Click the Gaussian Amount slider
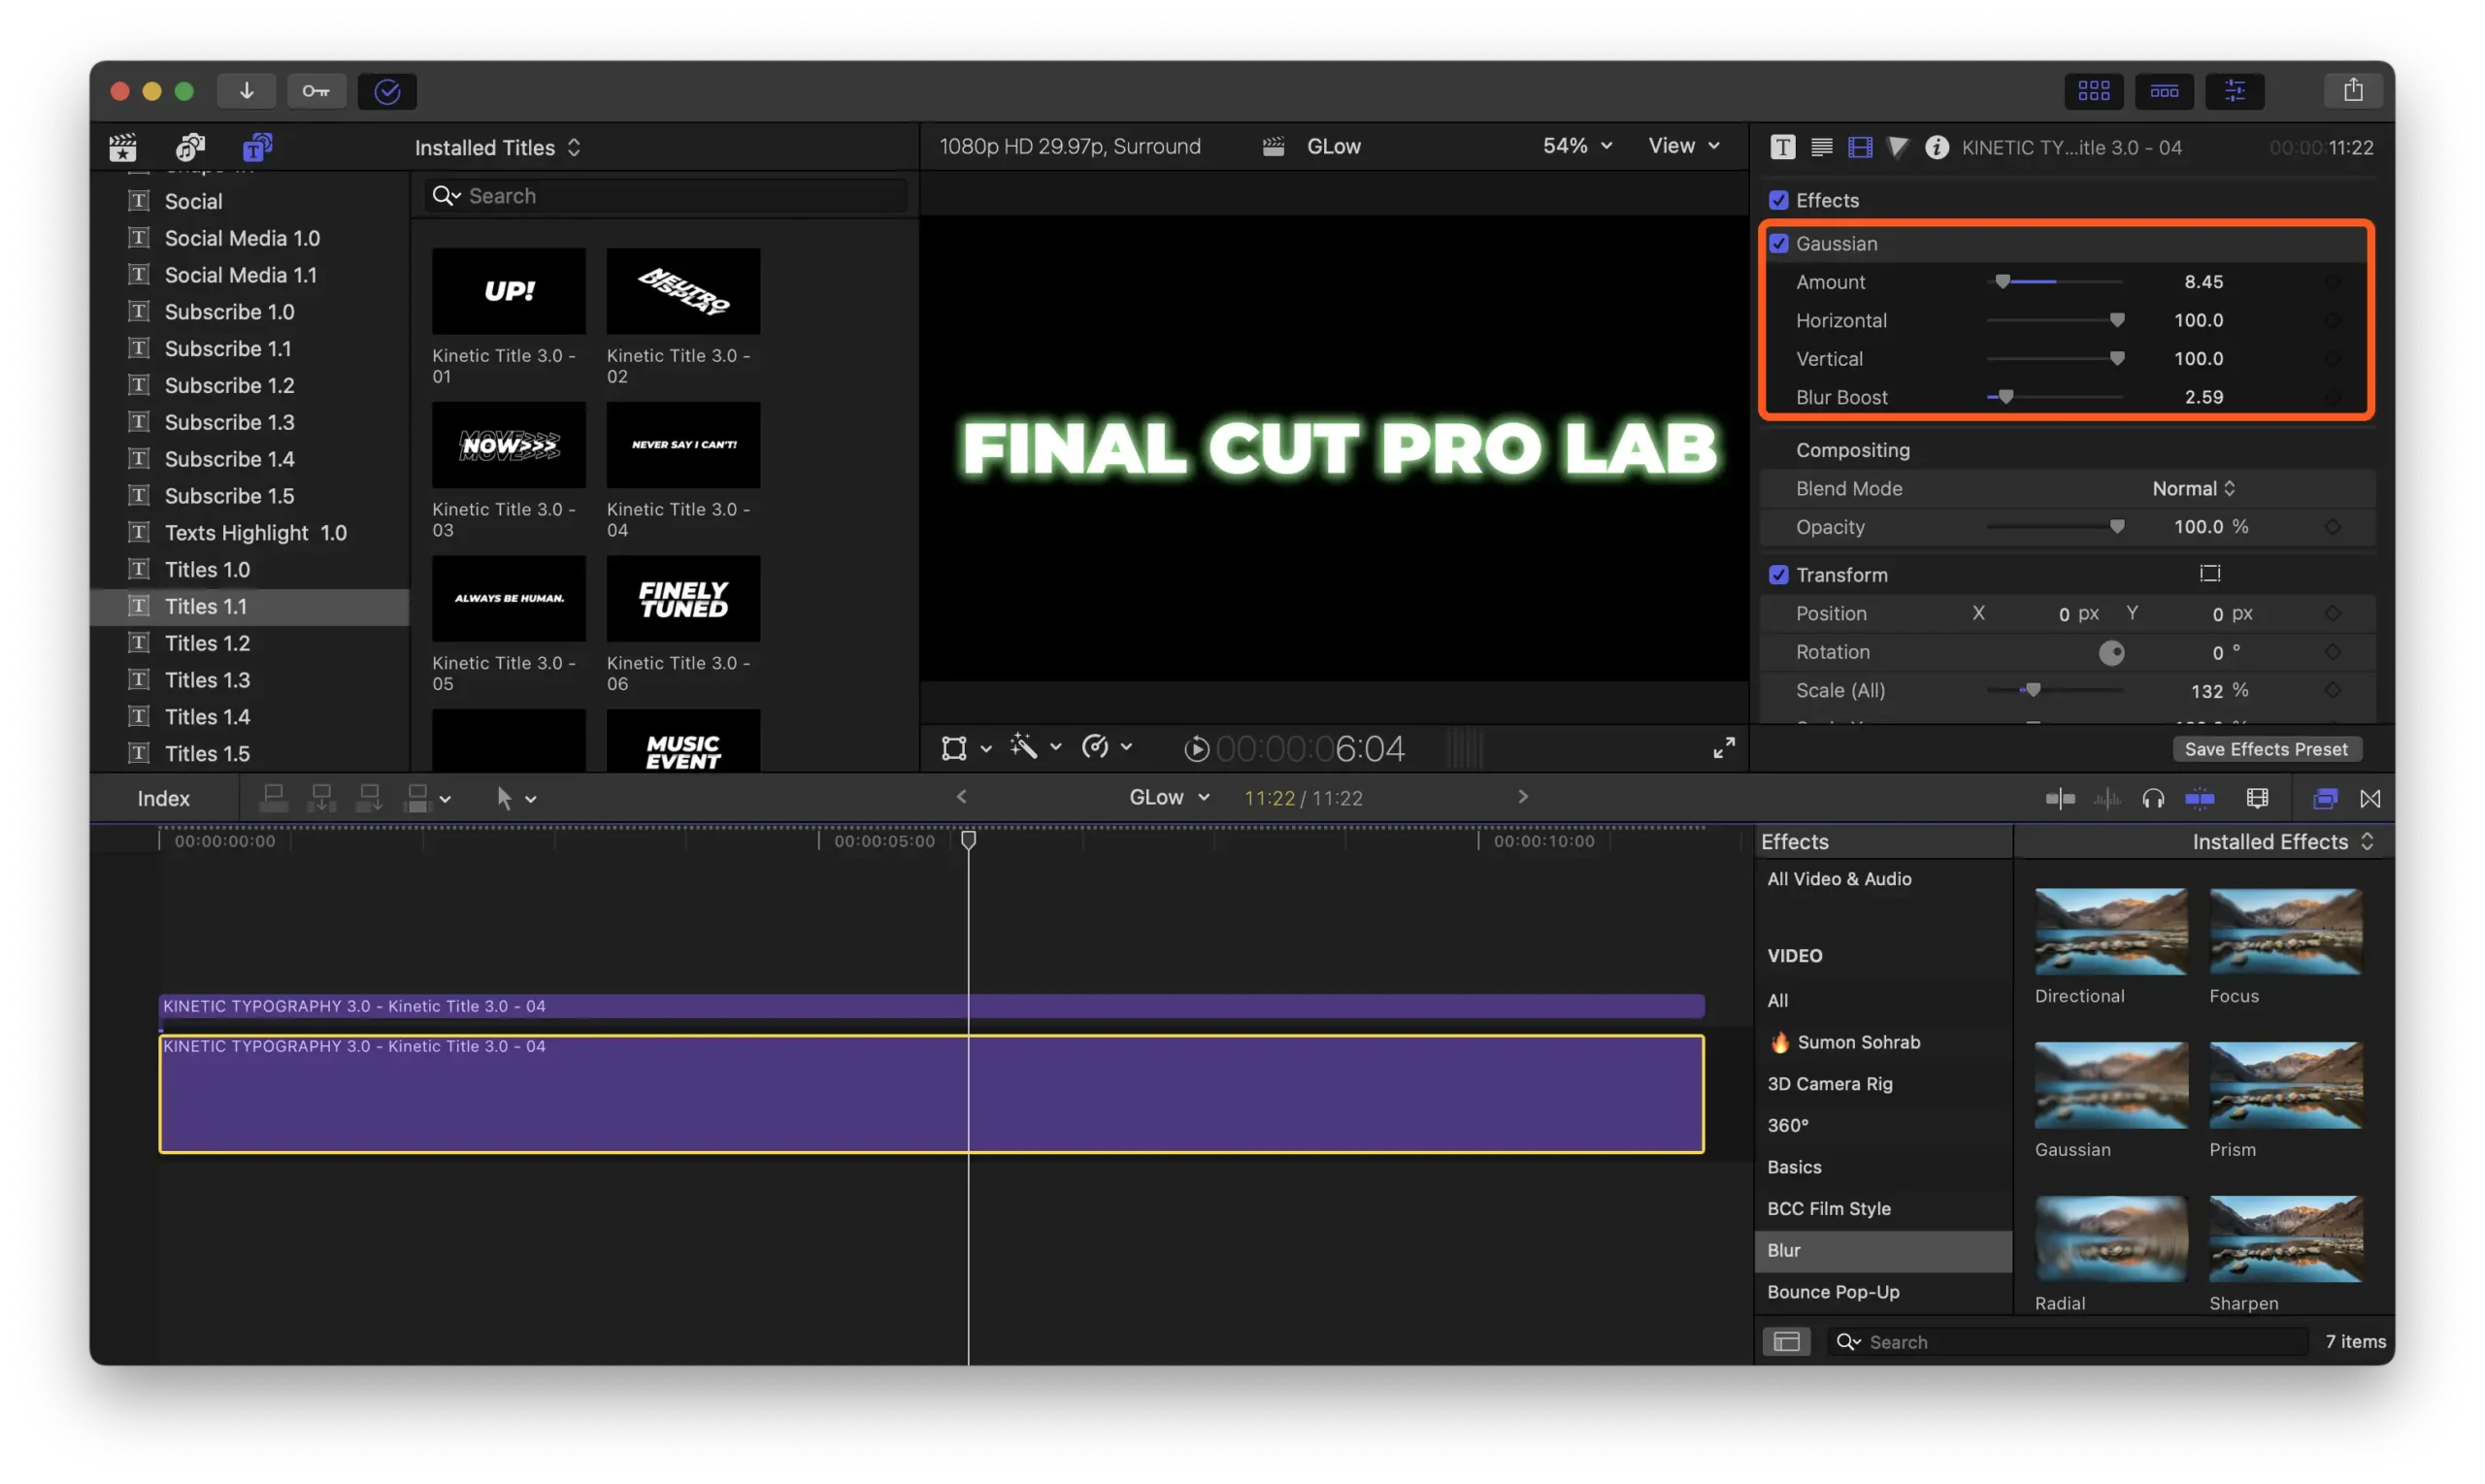 pos(2053,282)
